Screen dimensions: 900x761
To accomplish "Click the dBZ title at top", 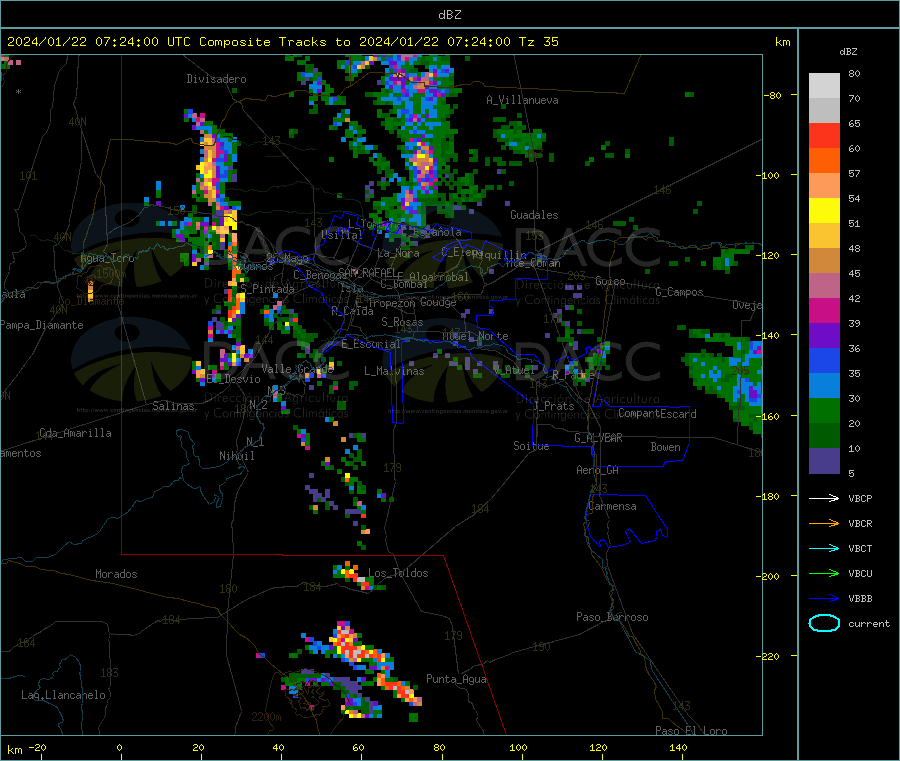I will (449, 15).
